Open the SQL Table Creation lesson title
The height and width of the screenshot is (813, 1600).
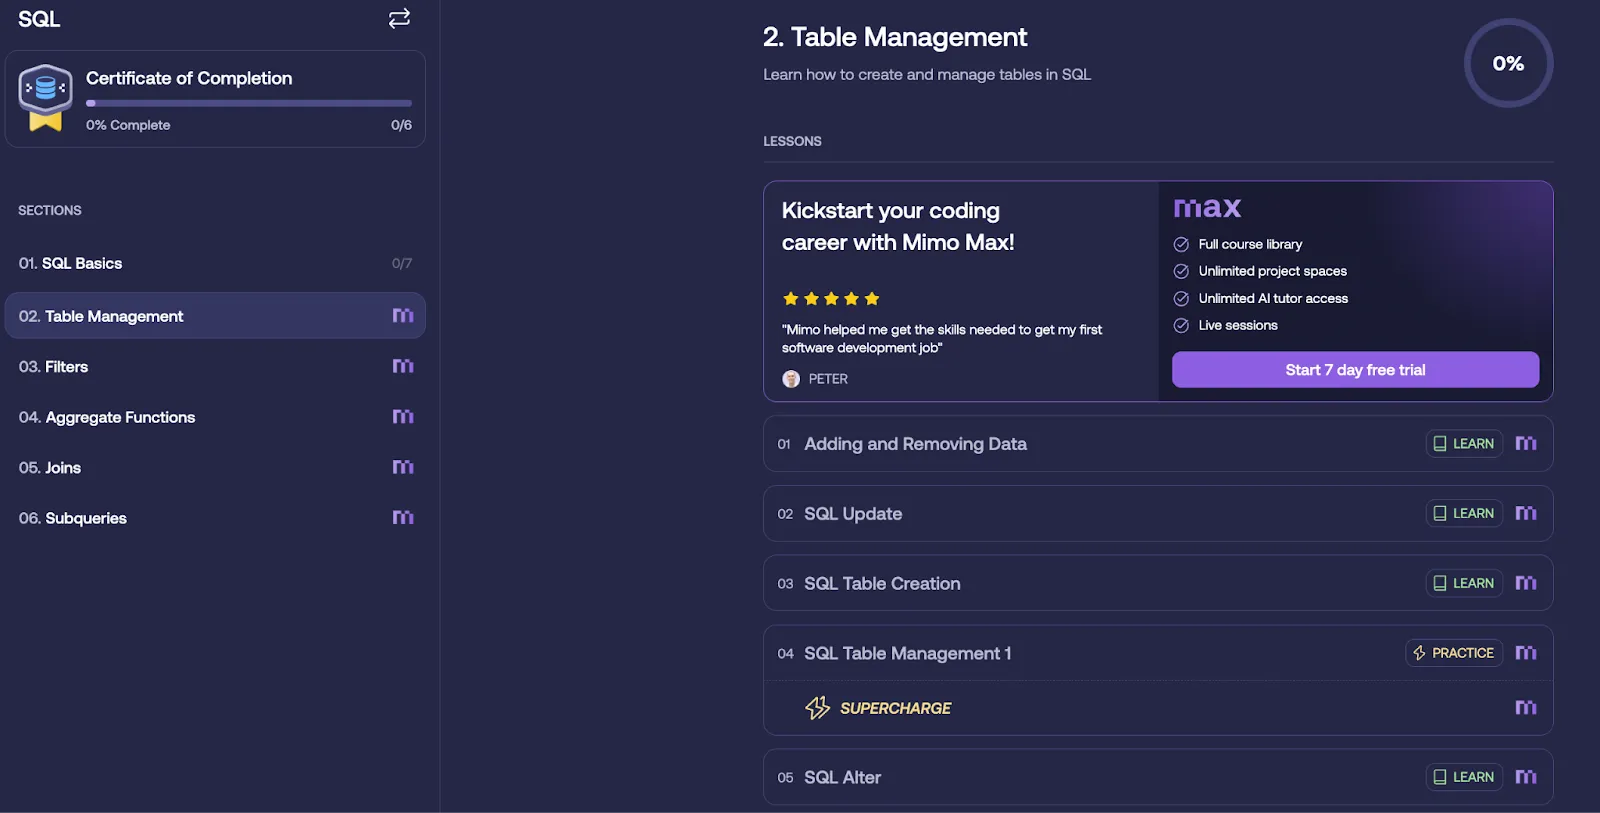click(882, 584)
